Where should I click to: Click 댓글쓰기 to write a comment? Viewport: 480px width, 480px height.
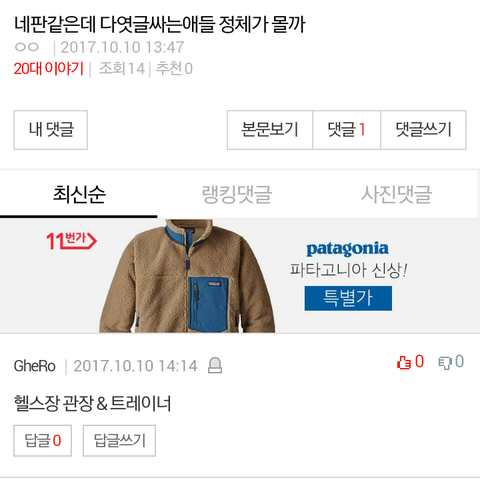pos(423,130)
